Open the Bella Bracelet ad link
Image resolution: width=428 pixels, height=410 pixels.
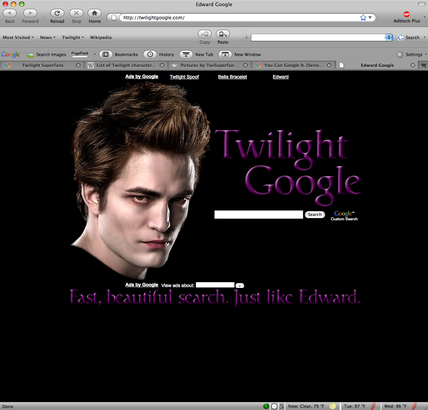pos(232,77)
